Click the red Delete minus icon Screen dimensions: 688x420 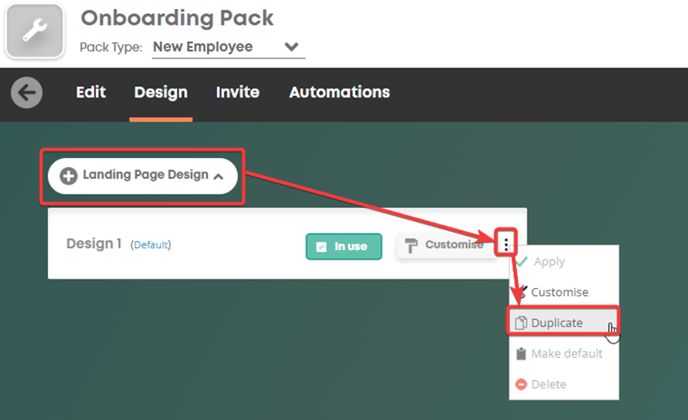coord(521,384)
